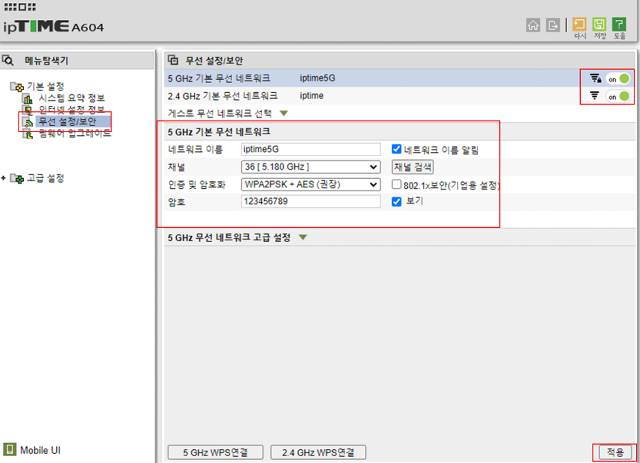Open the Mobile UI link

(x=40, y=450)
